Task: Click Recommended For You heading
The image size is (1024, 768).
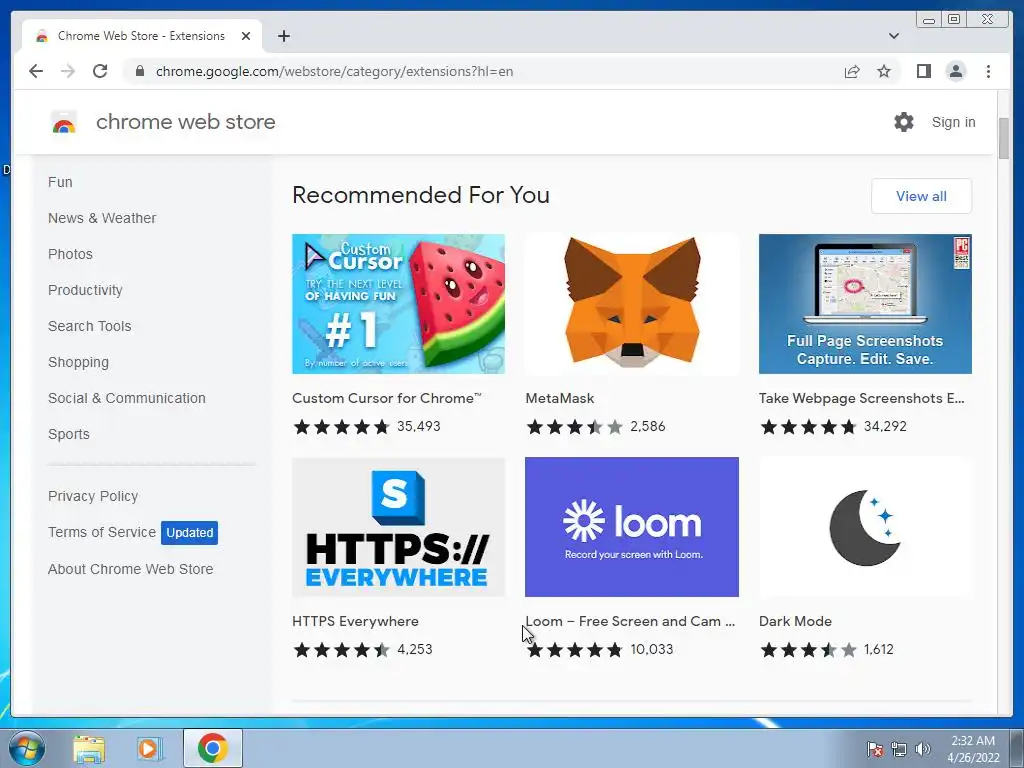Action: coord(421,195)
